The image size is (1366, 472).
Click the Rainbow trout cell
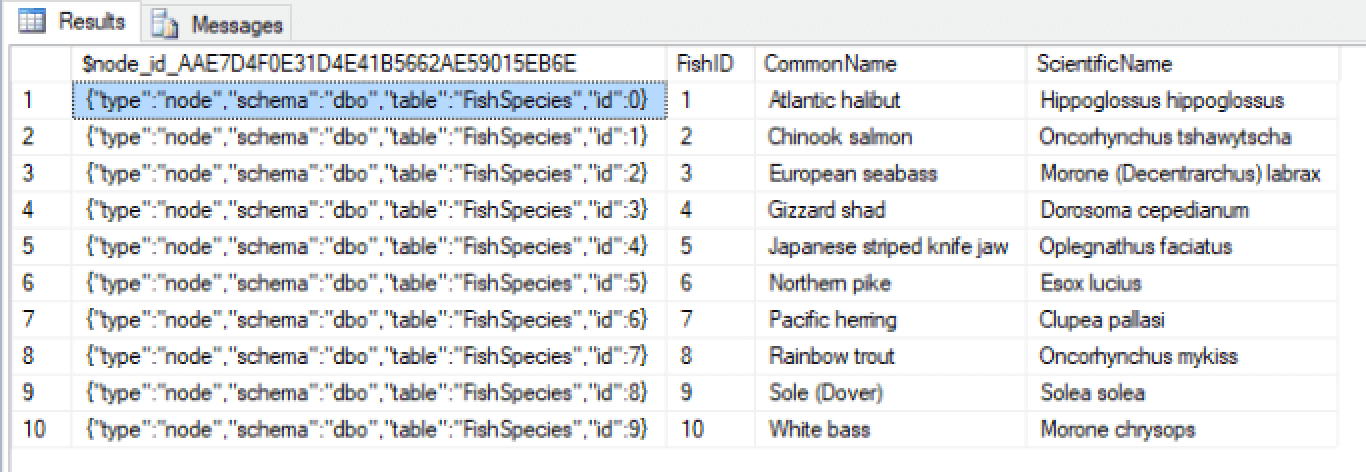890,356
